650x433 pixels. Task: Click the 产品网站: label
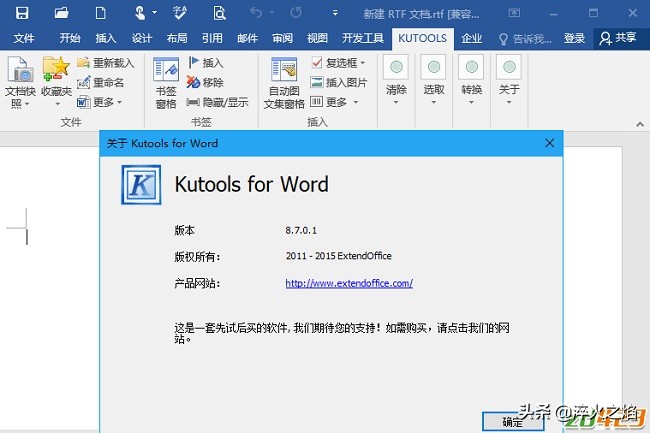(x=197, y=283)
